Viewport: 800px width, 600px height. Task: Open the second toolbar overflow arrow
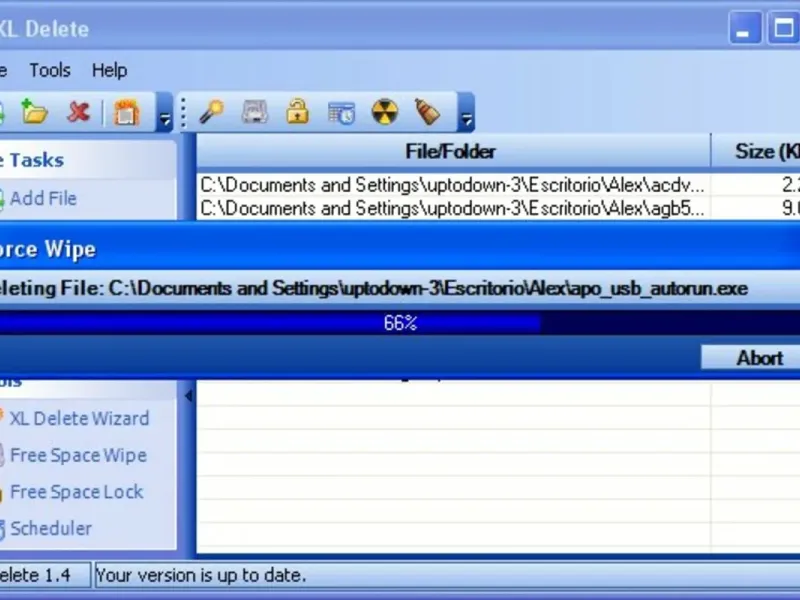466,113
